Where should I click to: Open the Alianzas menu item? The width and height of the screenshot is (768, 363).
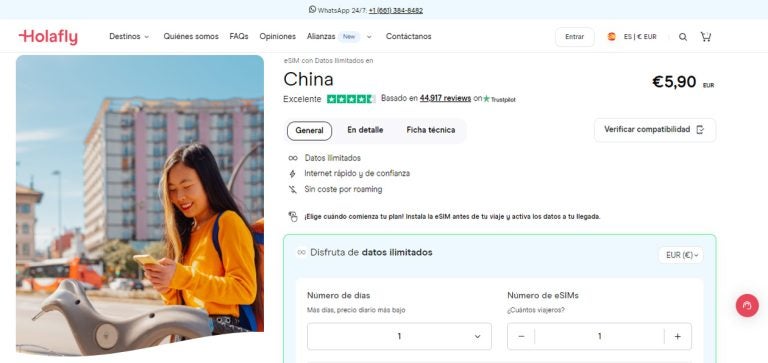[321, 37]
